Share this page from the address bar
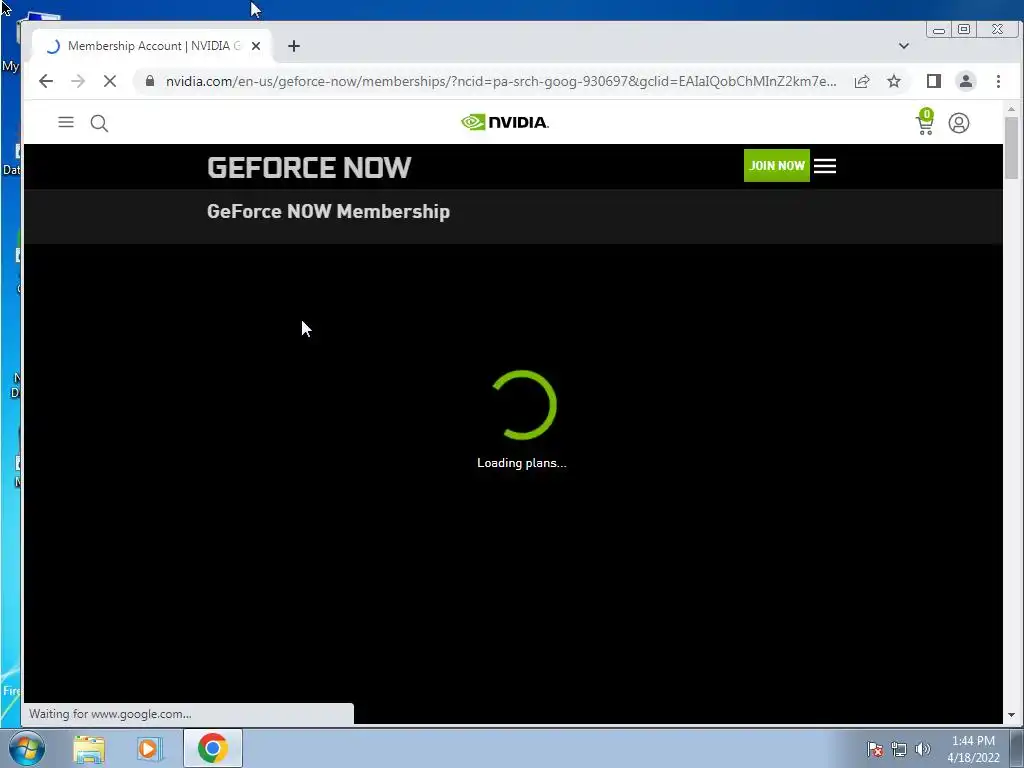1024x768 pixels. 862,81
